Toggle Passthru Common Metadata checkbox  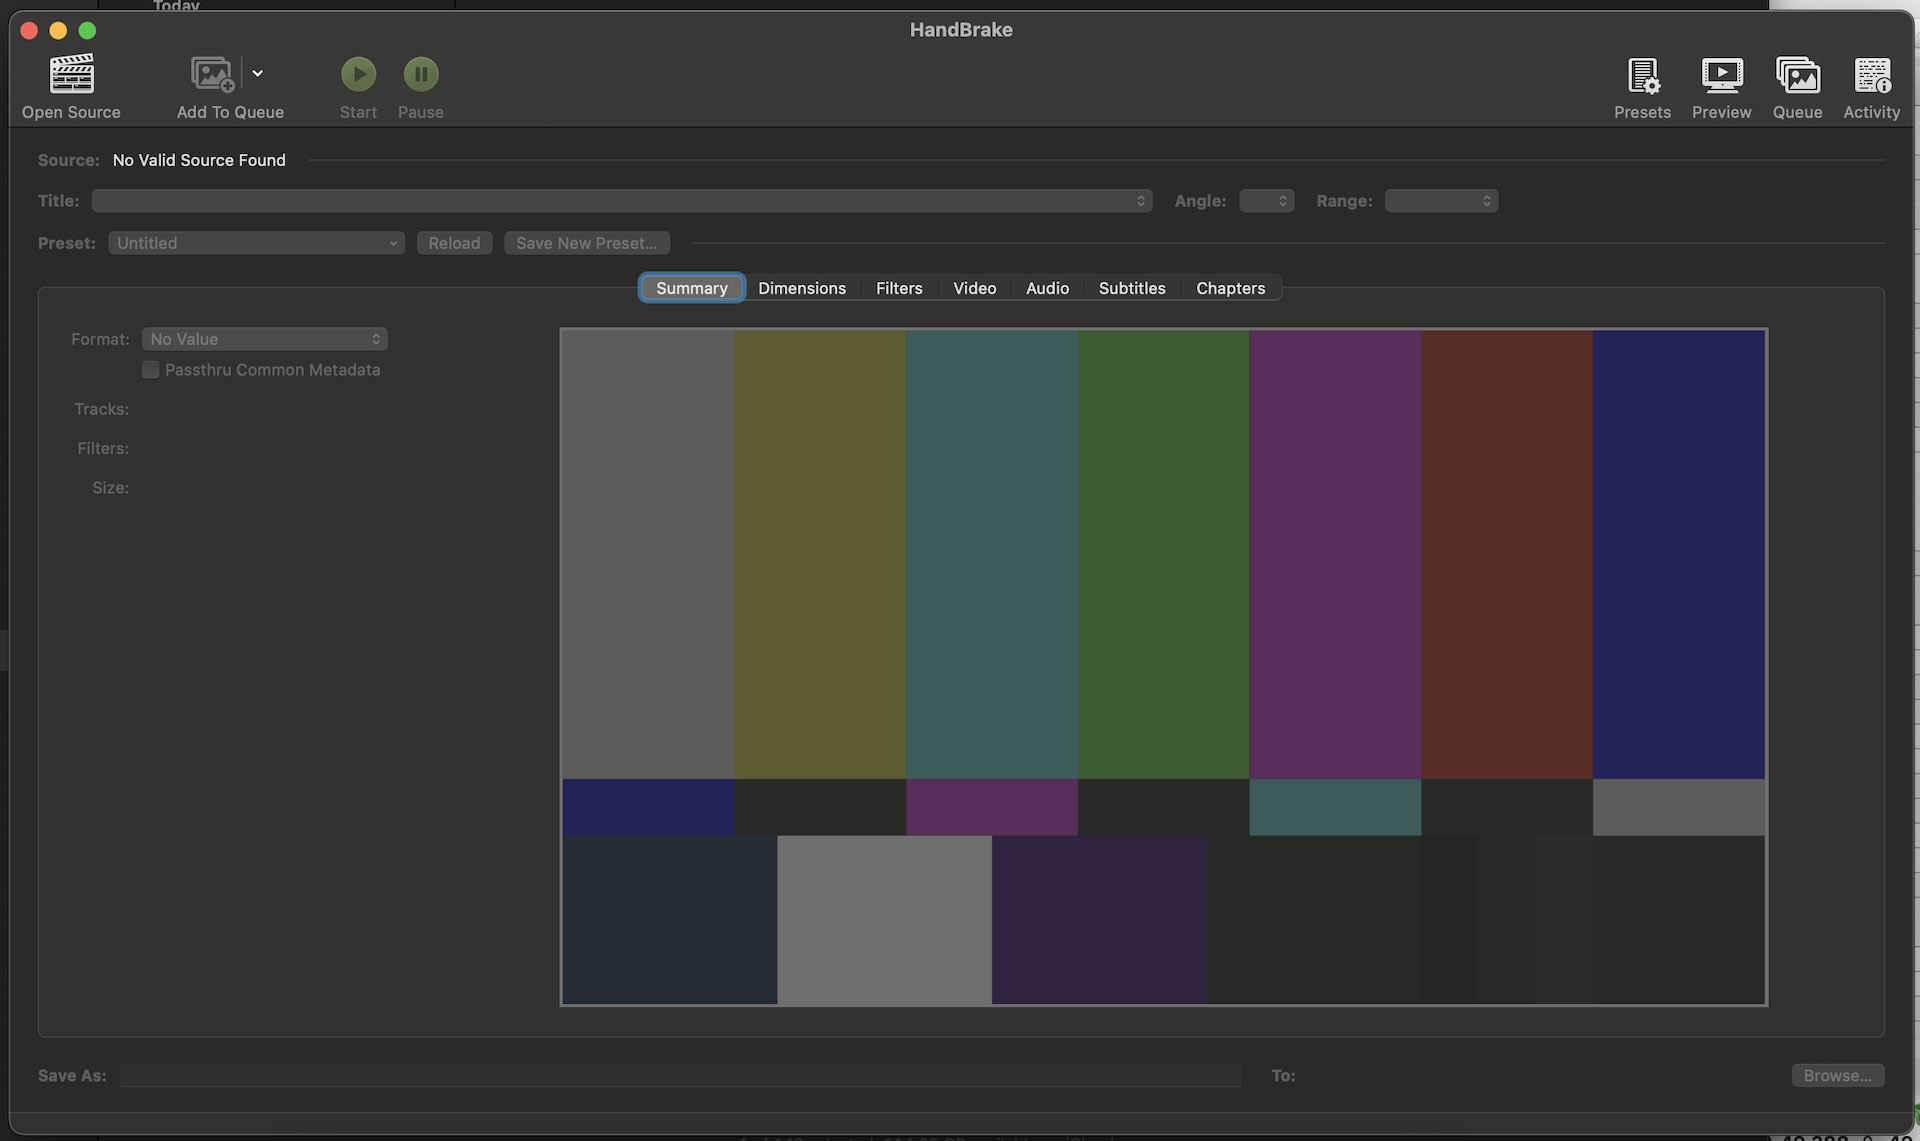click(151, 370)
